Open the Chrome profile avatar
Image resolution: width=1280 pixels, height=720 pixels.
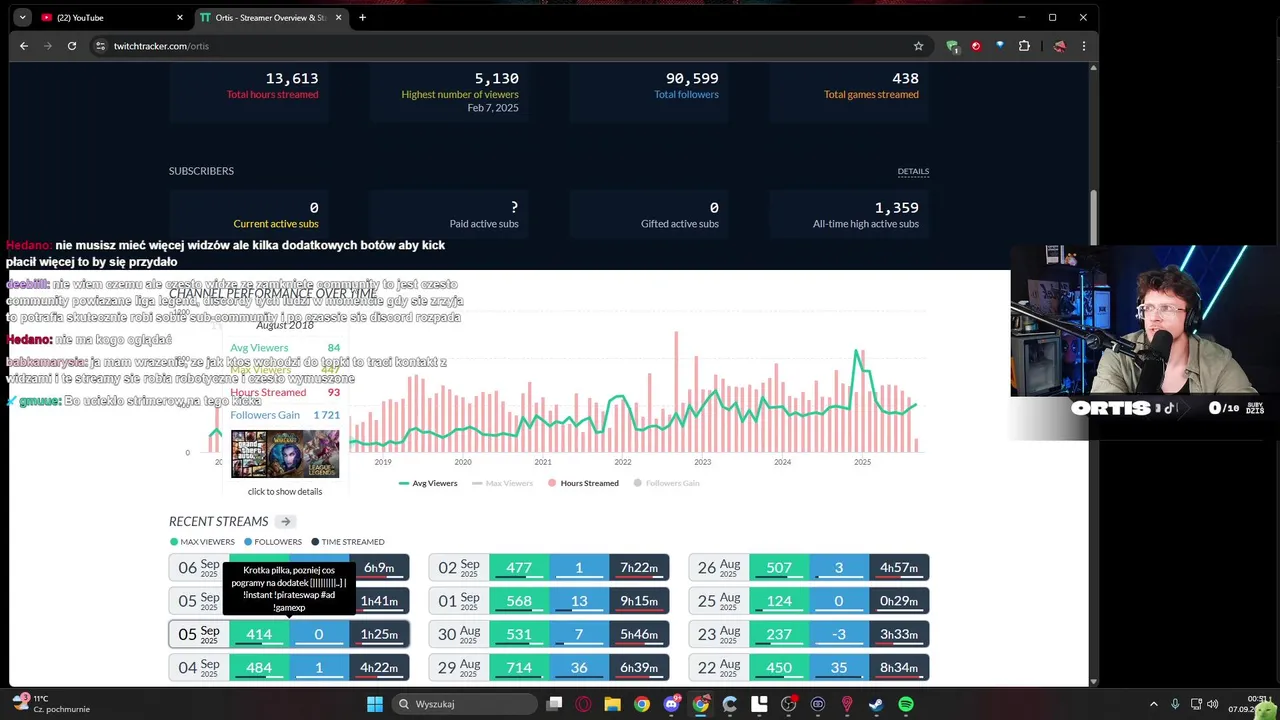pyautogui.click(x=1060, y=46)
